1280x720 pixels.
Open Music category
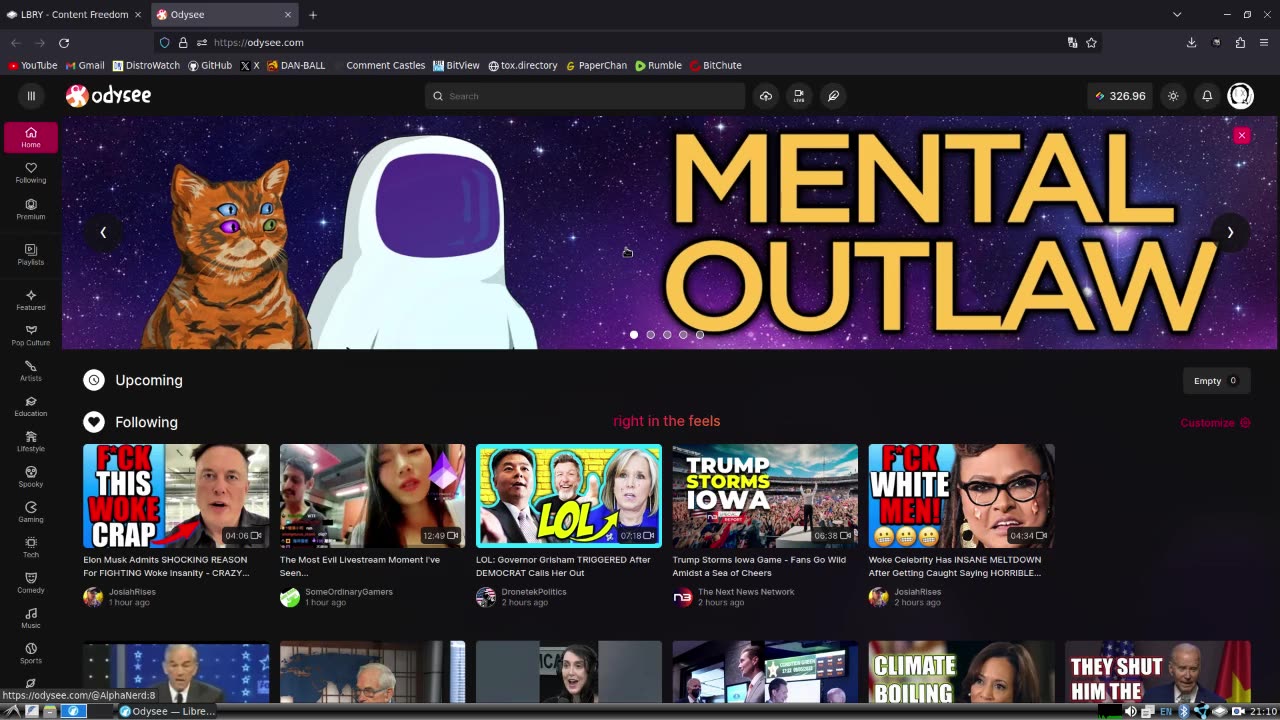(x=31, y=618)
